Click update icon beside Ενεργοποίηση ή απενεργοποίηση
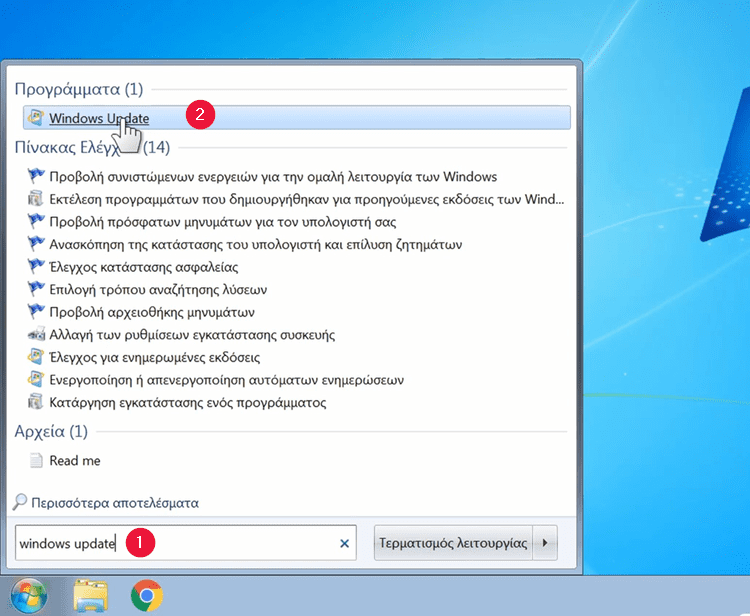This screenshot has width=750, height=616. (x=36, y=379)
